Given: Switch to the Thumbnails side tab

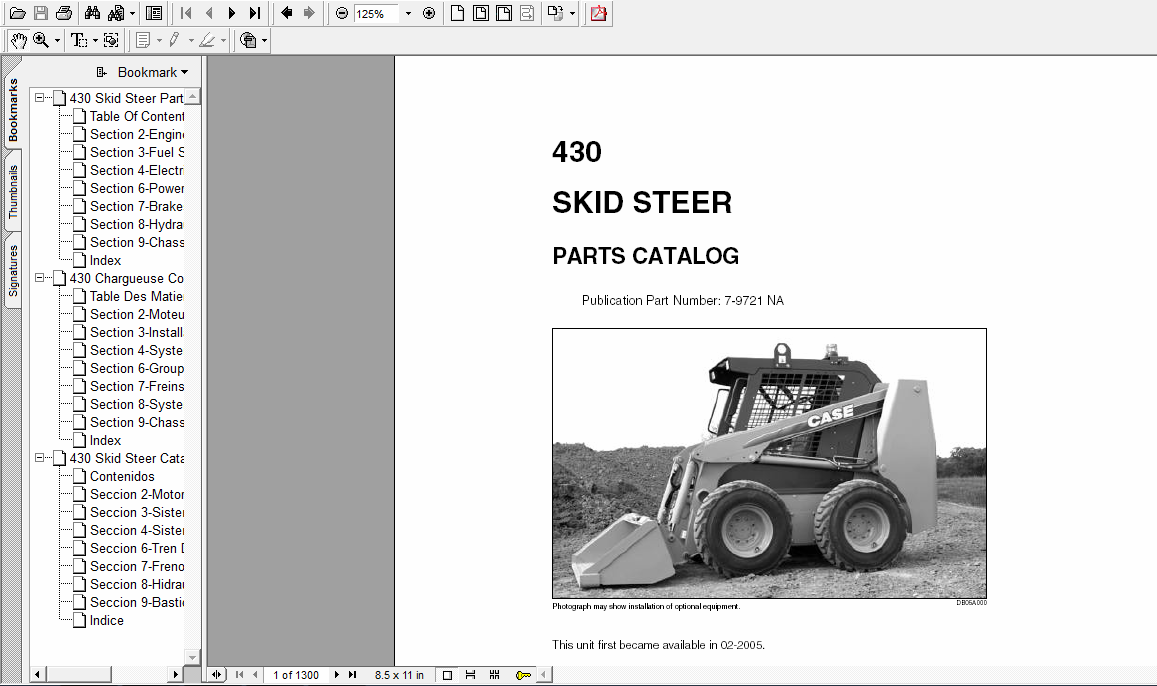Looking at the screenshot, I should (13, 191).
